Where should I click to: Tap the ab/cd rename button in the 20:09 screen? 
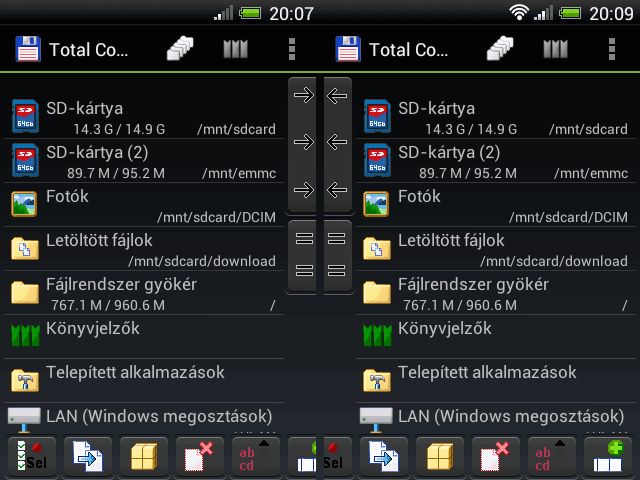(x=551, y=456)
